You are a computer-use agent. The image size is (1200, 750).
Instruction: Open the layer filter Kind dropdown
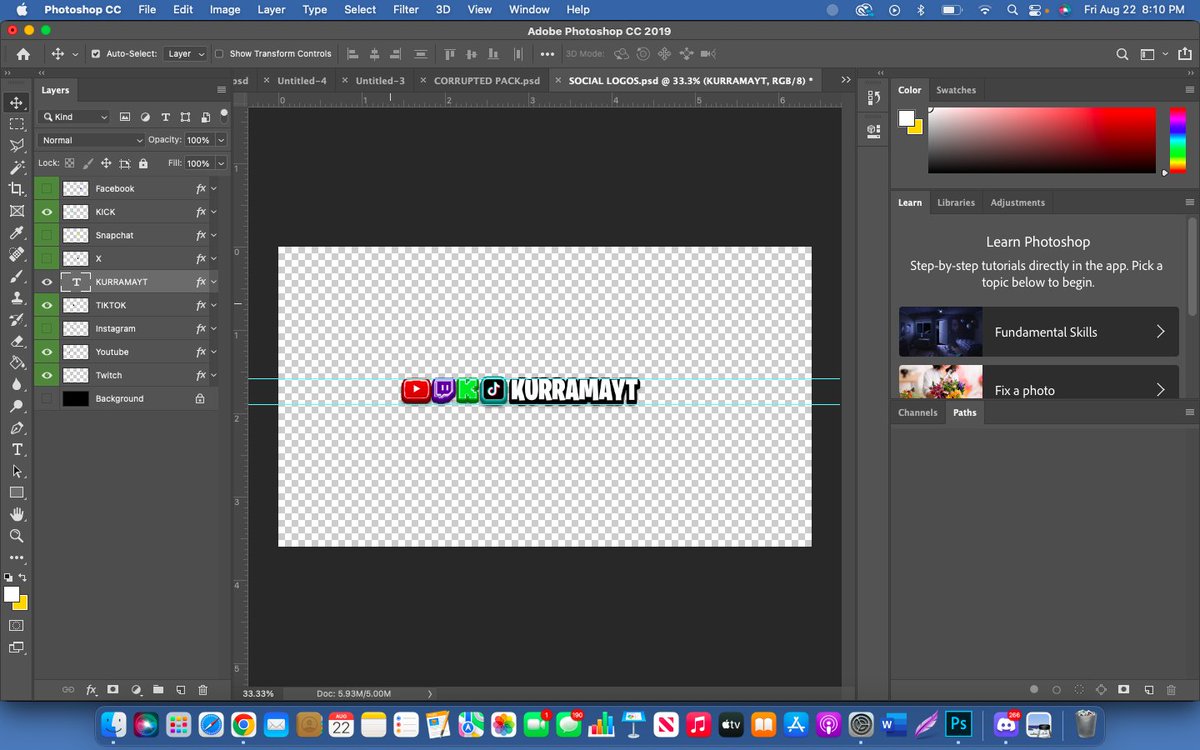[76, 117]
